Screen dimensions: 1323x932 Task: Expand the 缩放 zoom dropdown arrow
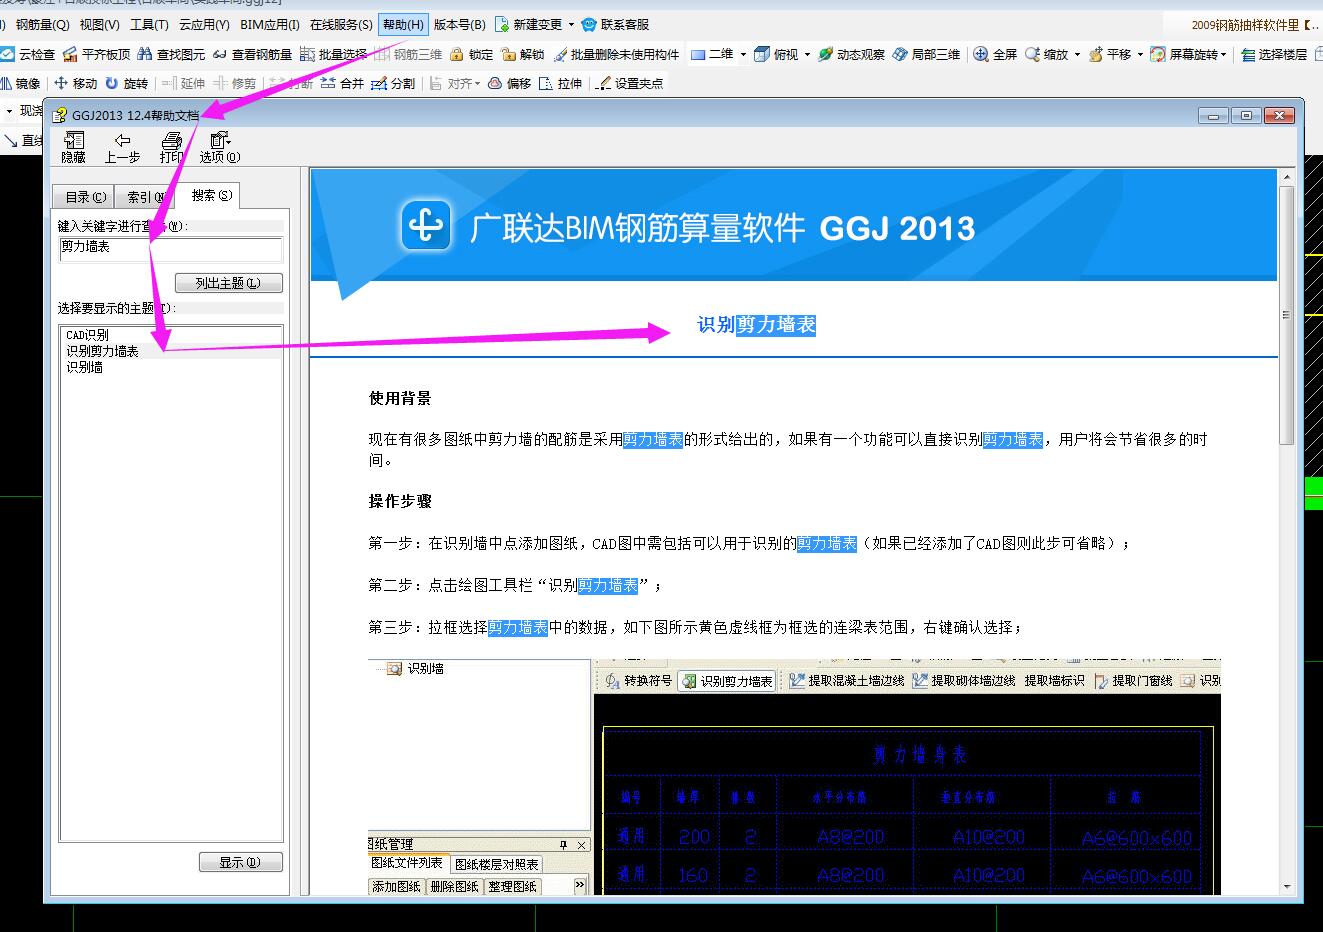coord(1077,55)
